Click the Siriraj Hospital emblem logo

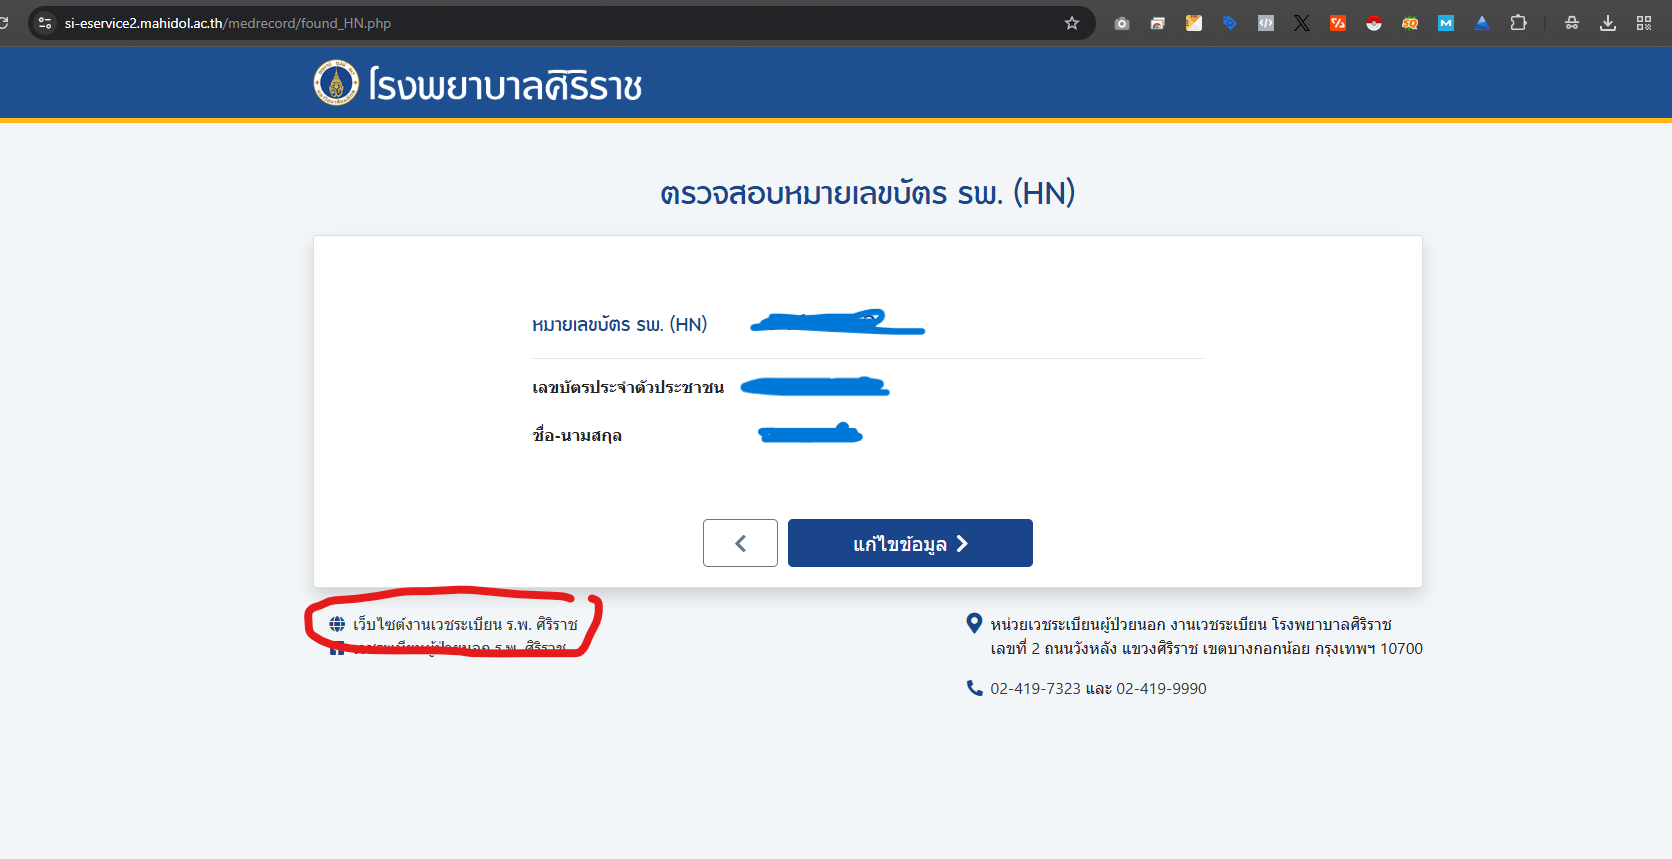(x=336, y=83)
